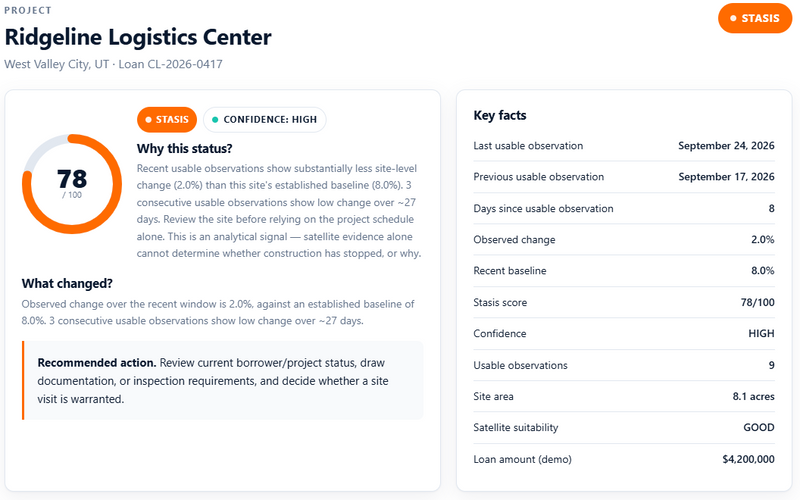Click the orange STASIS pill above Why this status
This screenshot has width=800, height=500.
point(167,119)
